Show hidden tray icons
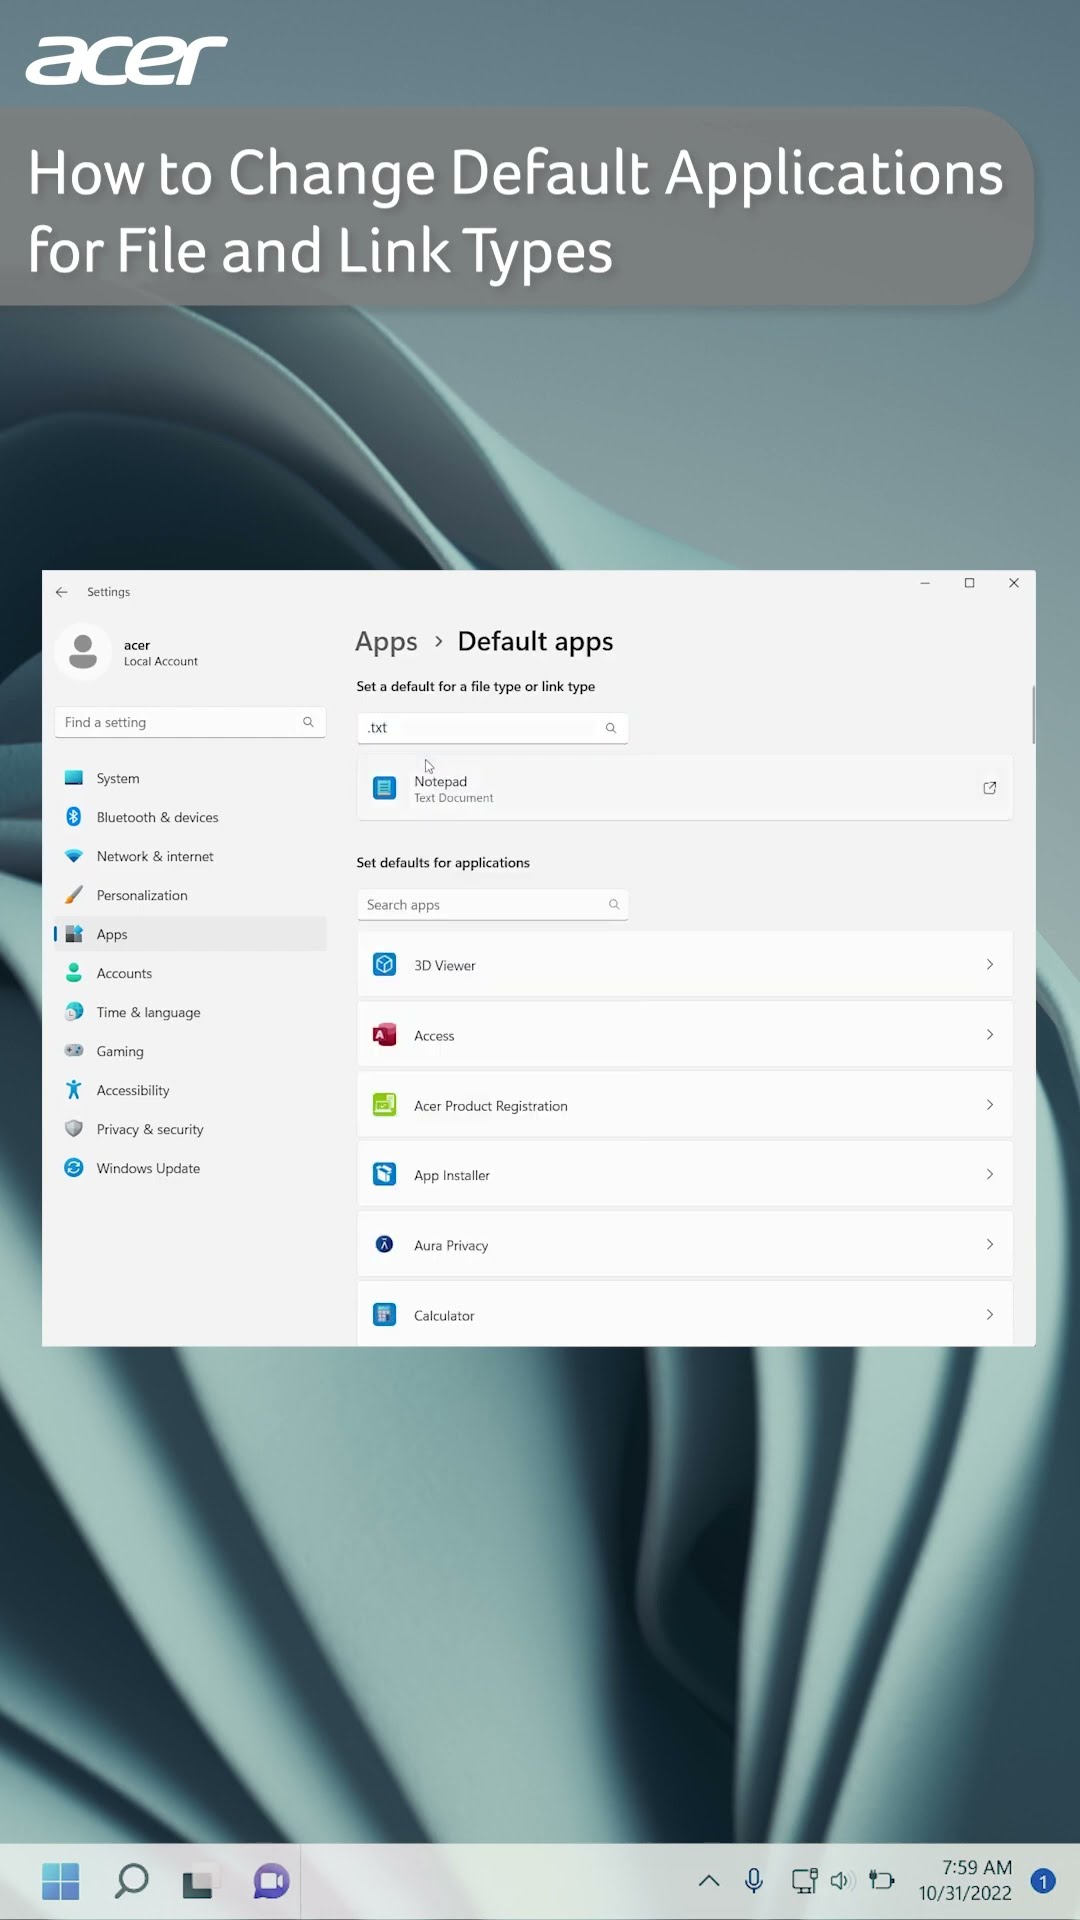 709,1881
